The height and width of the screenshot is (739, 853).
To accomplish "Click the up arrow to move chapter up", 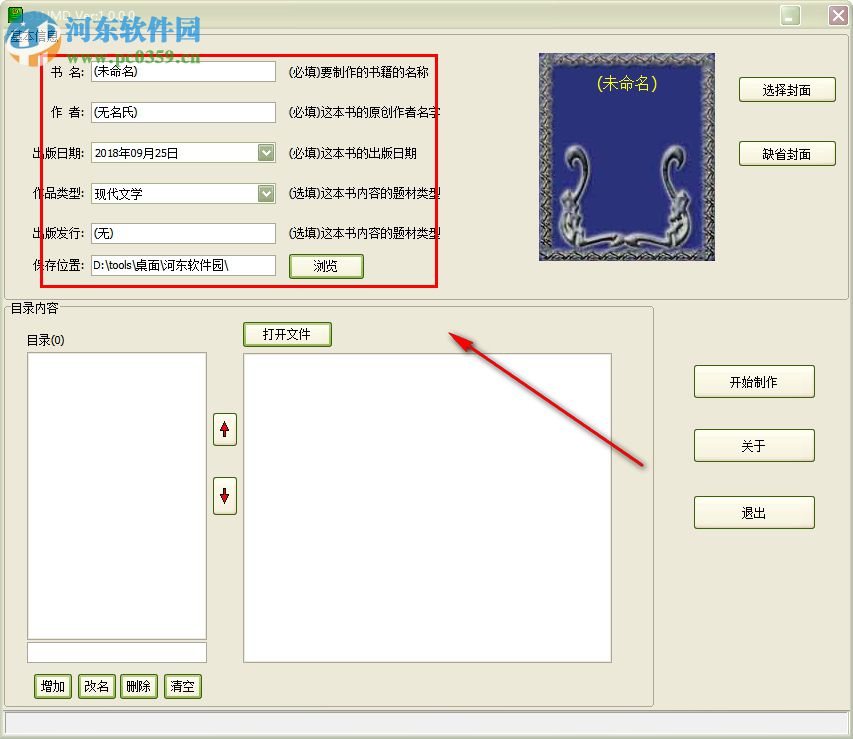I will click(x=224, y=429).
